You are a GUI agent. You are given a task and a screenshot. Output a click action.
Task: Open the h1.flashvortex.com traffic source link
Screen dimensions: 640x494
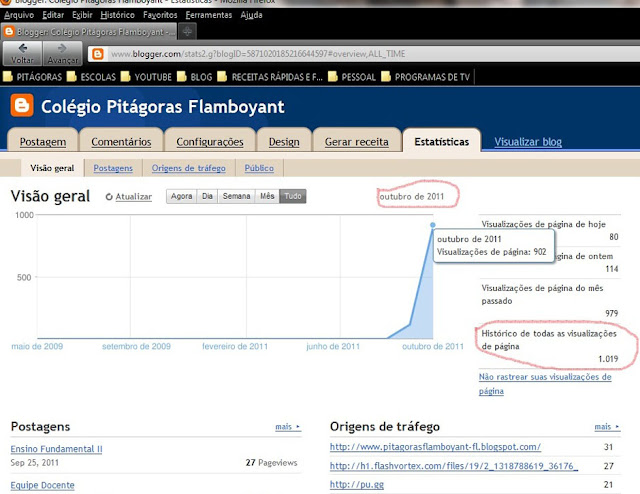click(x=453, y=466)
